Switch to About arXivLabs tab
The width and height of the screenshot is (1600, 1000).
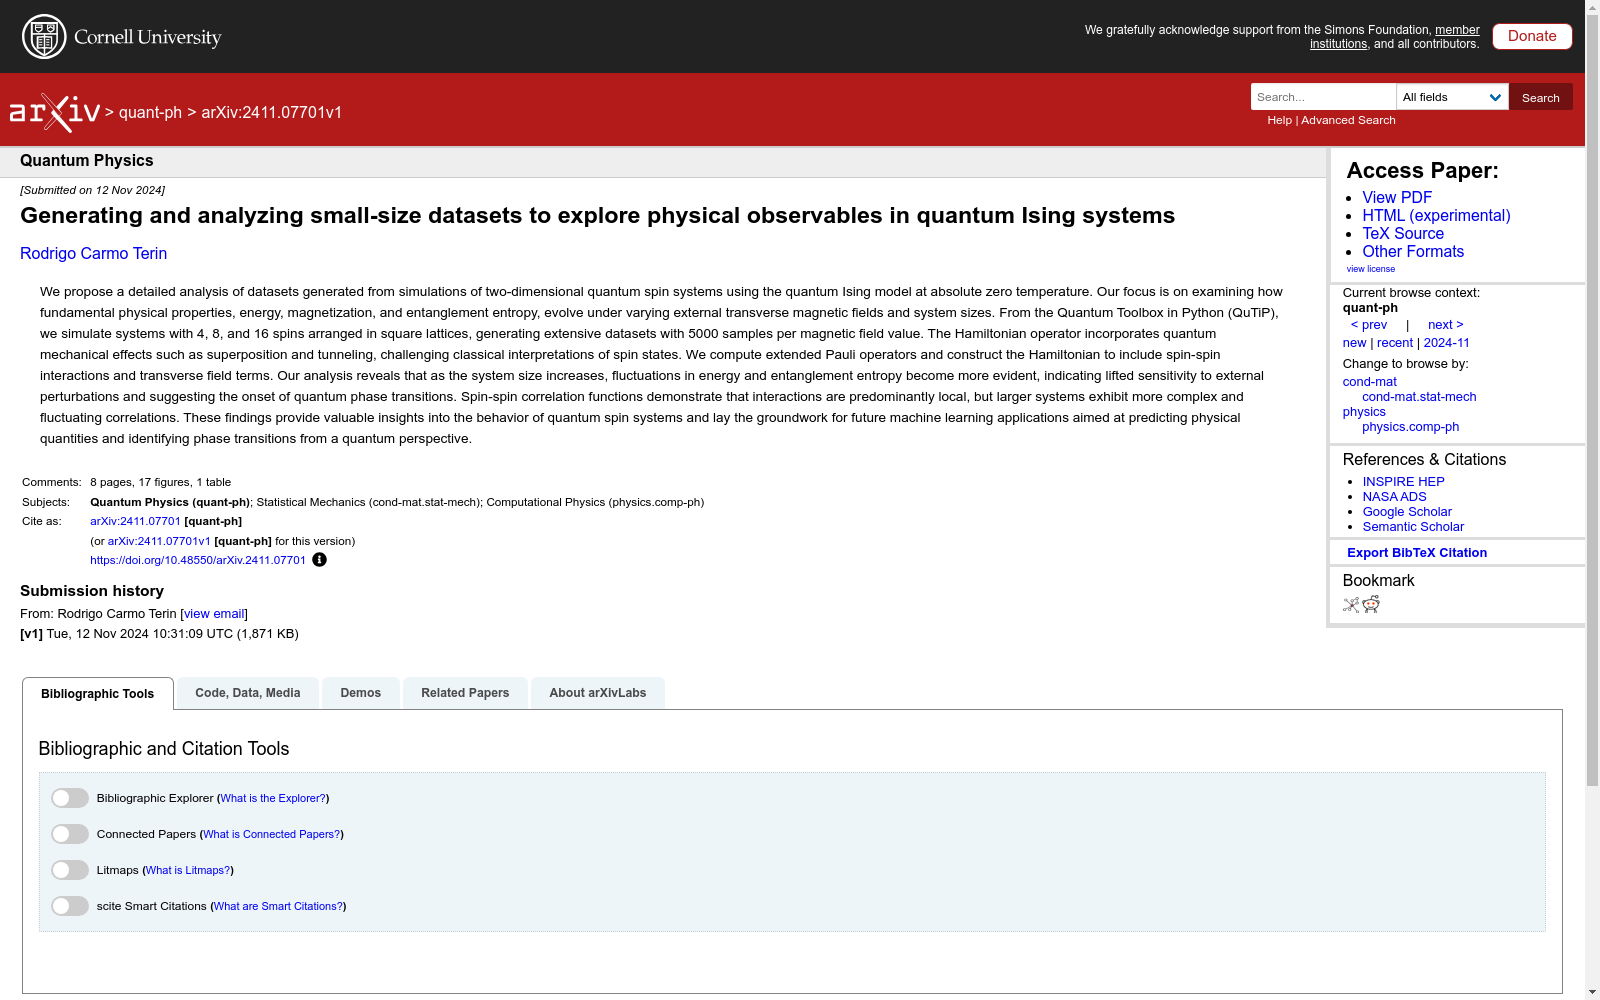pos(598,693)
